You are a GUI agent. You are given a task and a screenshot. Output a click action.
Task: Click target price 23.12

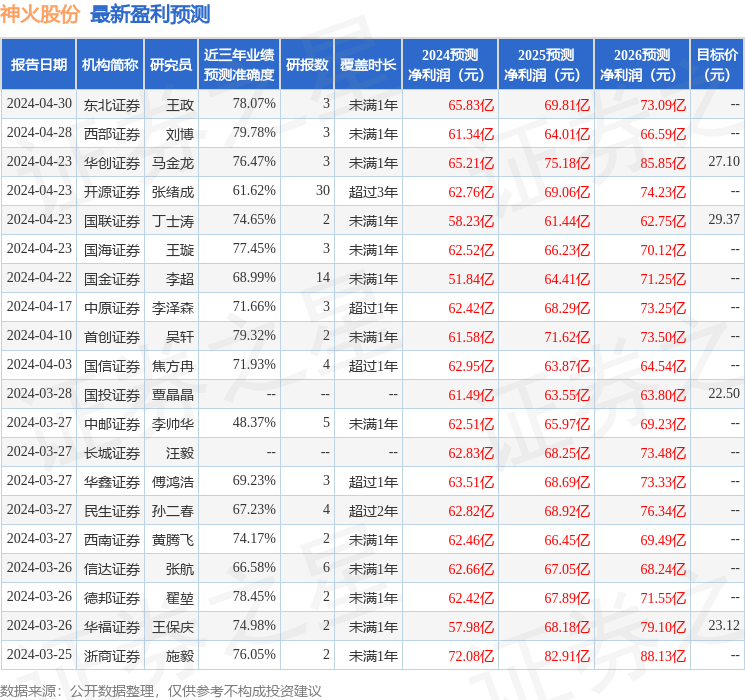[724, 625]
